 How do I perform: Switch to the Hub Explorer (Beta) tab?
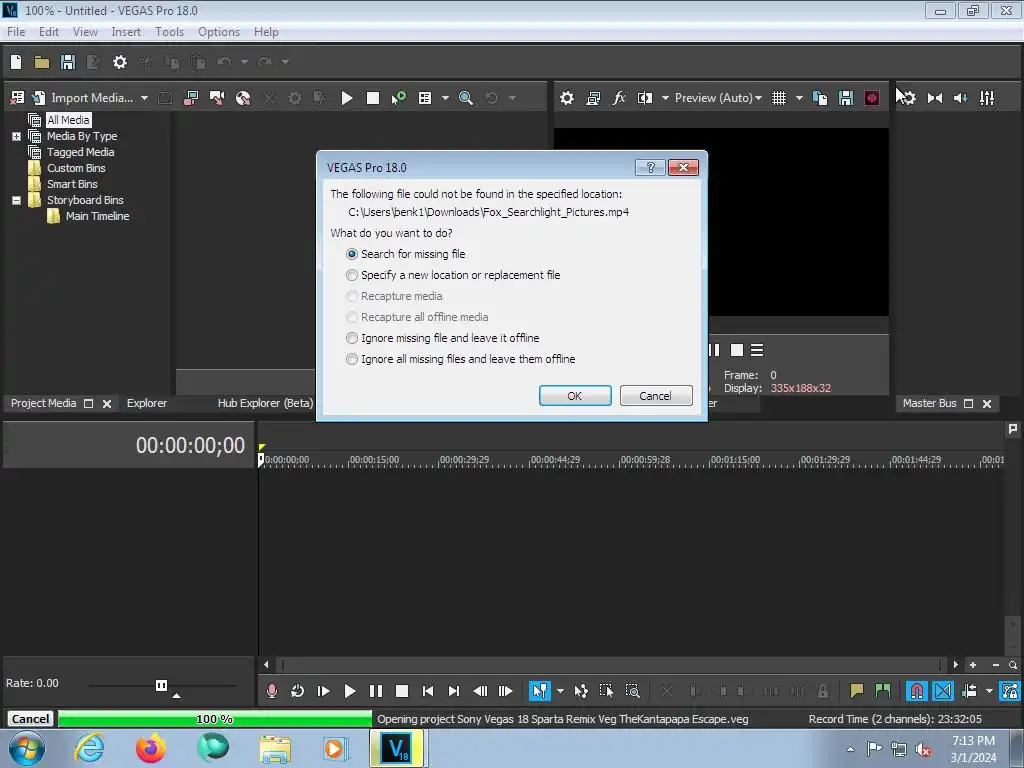tap(265, 404)
